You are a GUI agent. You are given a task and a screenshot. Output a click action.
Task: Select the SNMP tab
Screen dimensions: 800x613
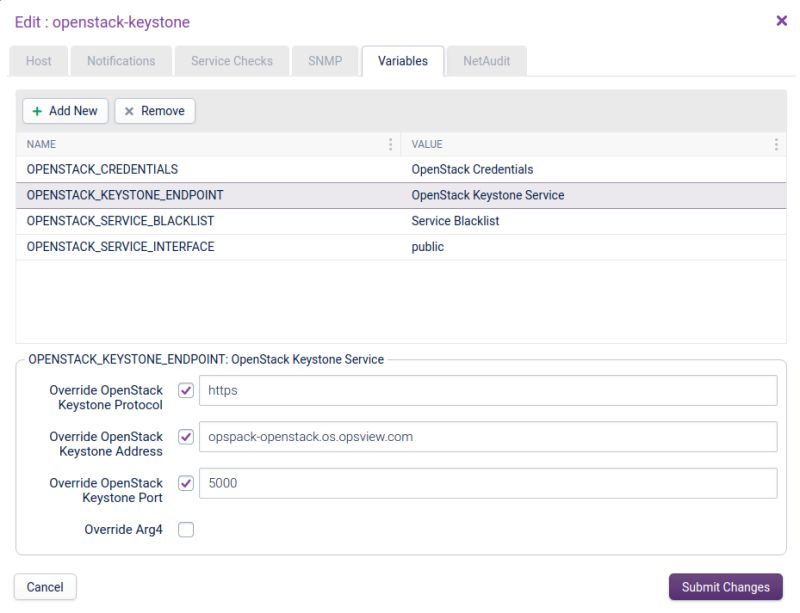(x=325, y=61)
